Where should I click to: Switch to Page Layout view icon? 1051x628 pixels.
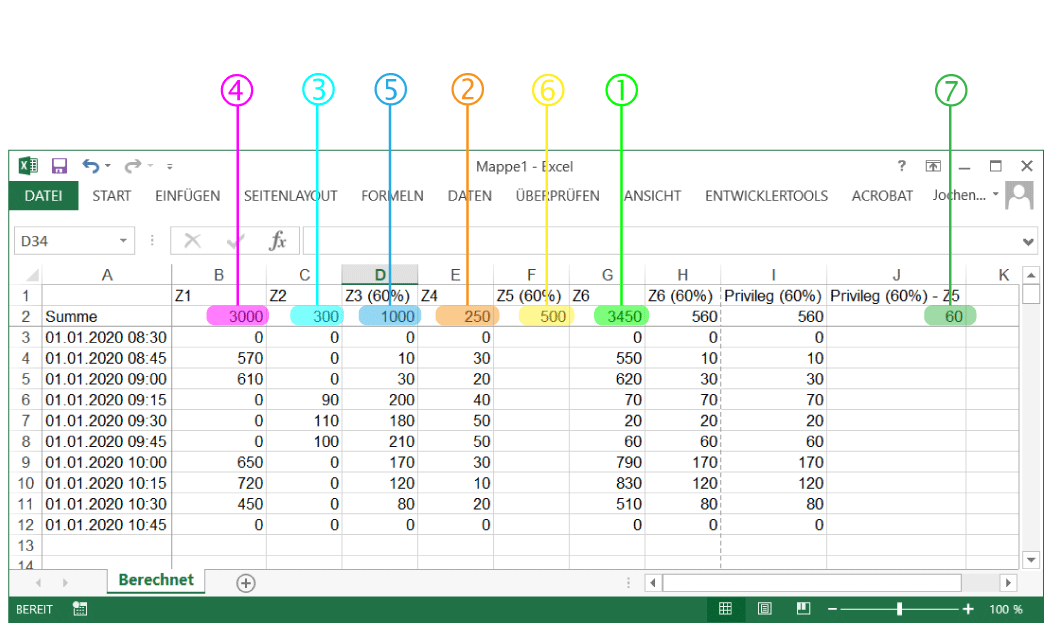(764, 609)
